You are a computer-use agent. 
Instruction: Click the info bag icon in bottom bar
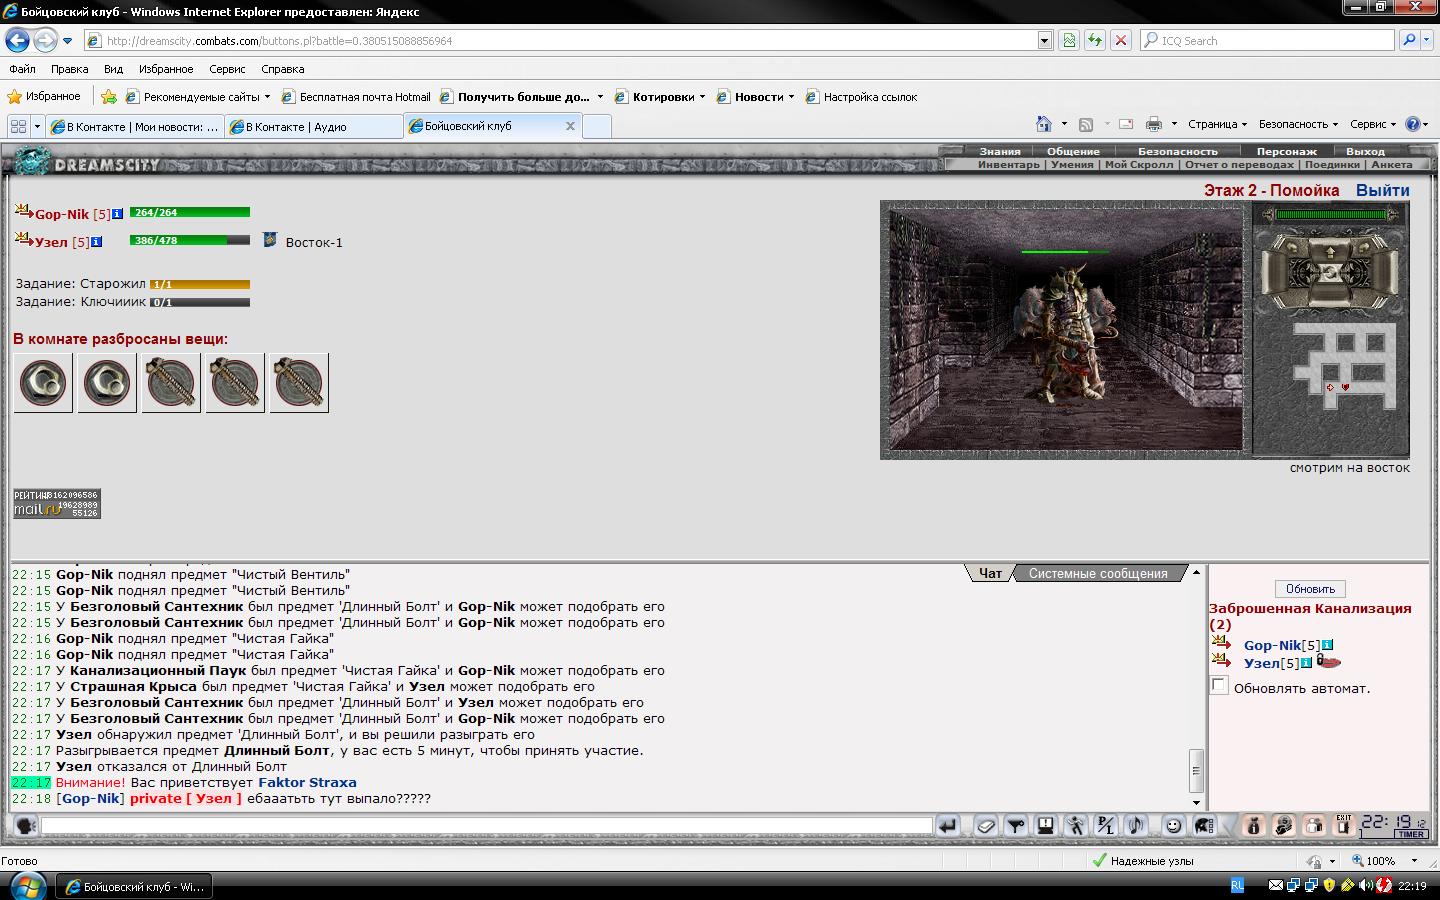point(1253,826)
